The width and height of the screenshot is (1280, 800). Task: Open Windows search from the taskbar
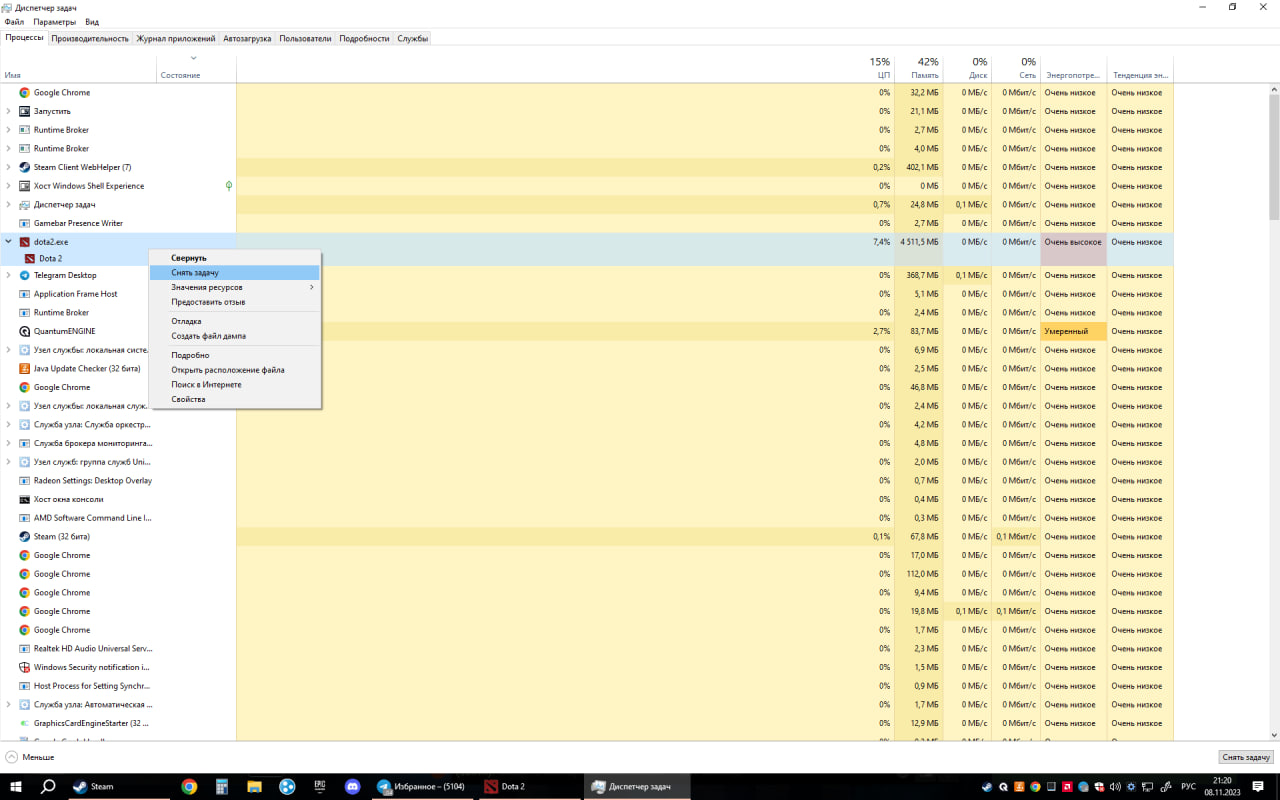tap(47, 787)
